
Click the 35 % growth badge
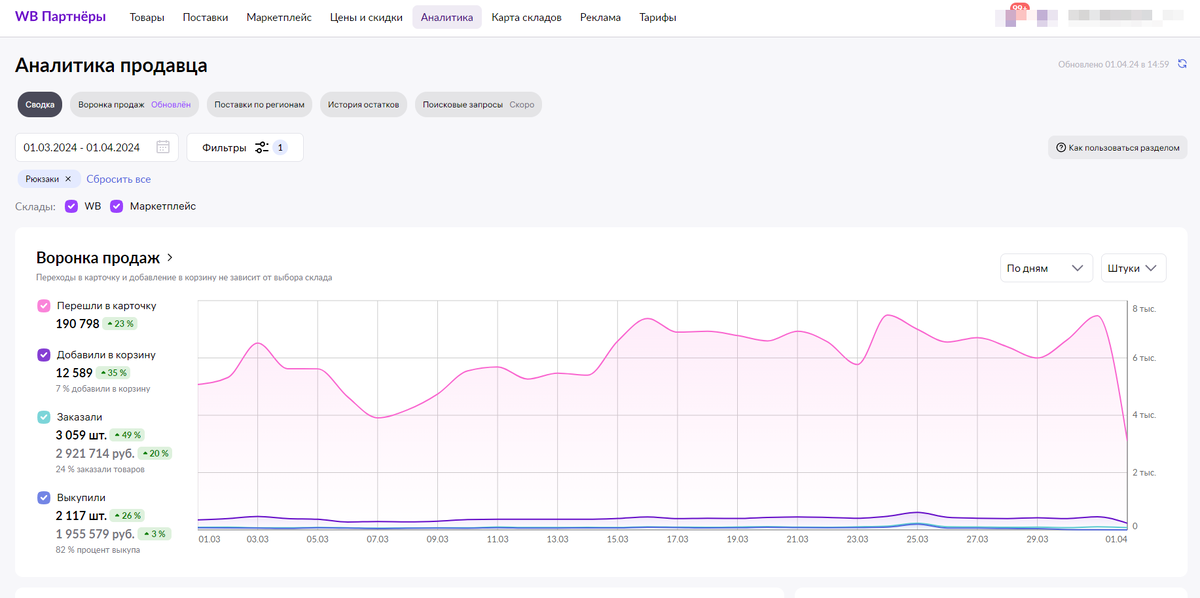click(114, 373)
